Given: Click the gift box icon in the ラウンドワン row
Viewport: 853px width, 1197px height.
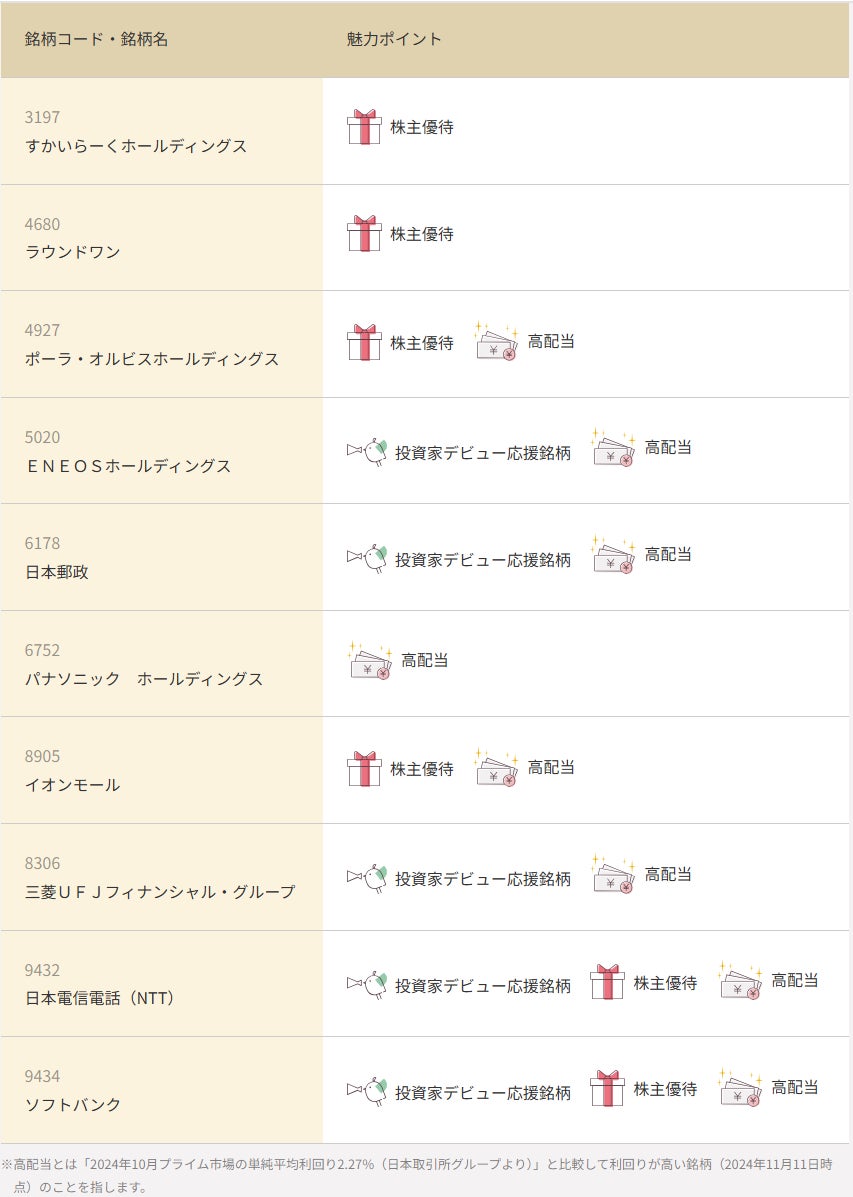Looking at the screenshot, I should pyautogui.click(x=364, y=234).
